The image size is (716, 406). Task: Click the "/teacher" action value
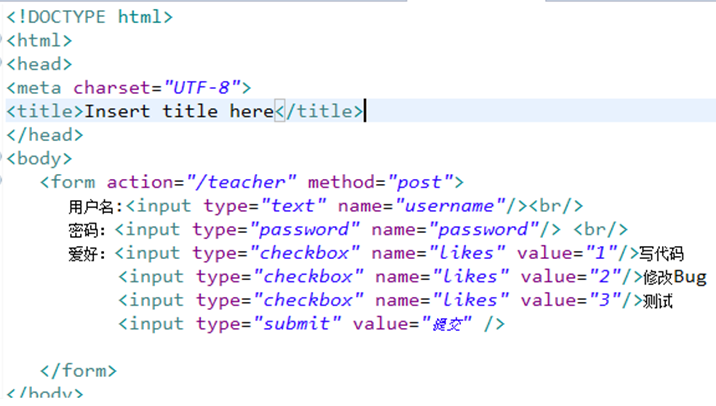(x=241, y=182)
